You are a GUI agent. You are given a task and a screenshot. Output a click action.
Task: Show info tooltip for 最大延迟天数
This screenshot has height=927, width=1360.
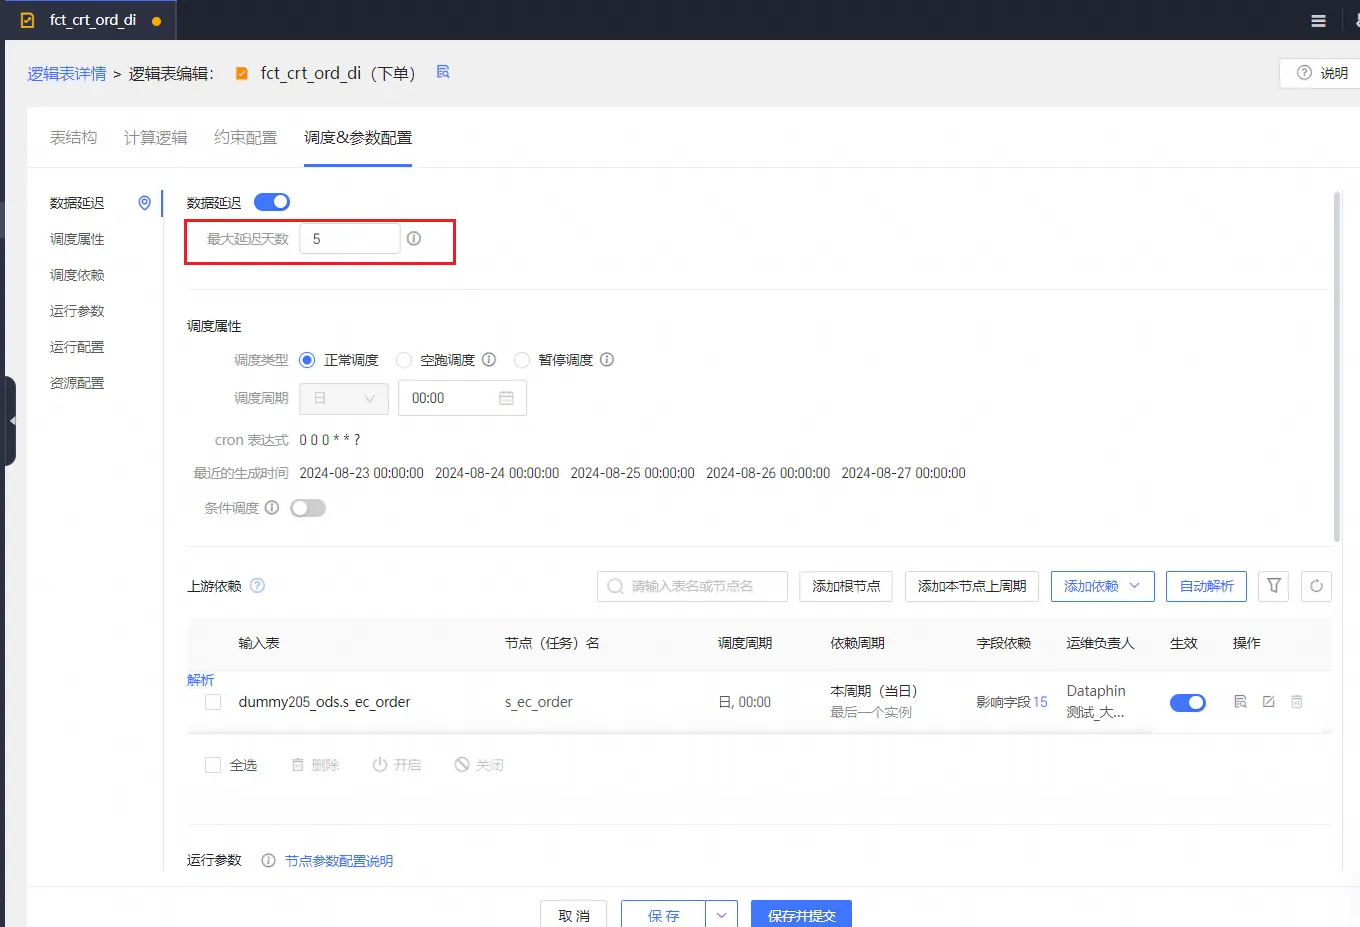414,239
